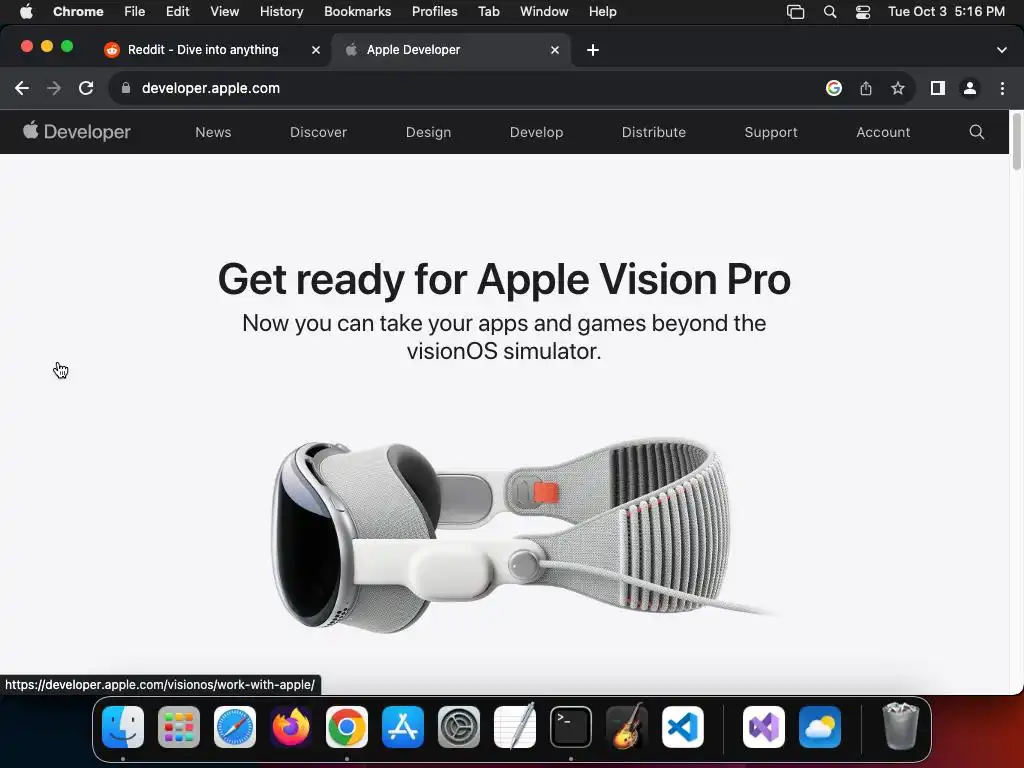Open App Store from the Dock
The image size is (1024, 768).
403,727
